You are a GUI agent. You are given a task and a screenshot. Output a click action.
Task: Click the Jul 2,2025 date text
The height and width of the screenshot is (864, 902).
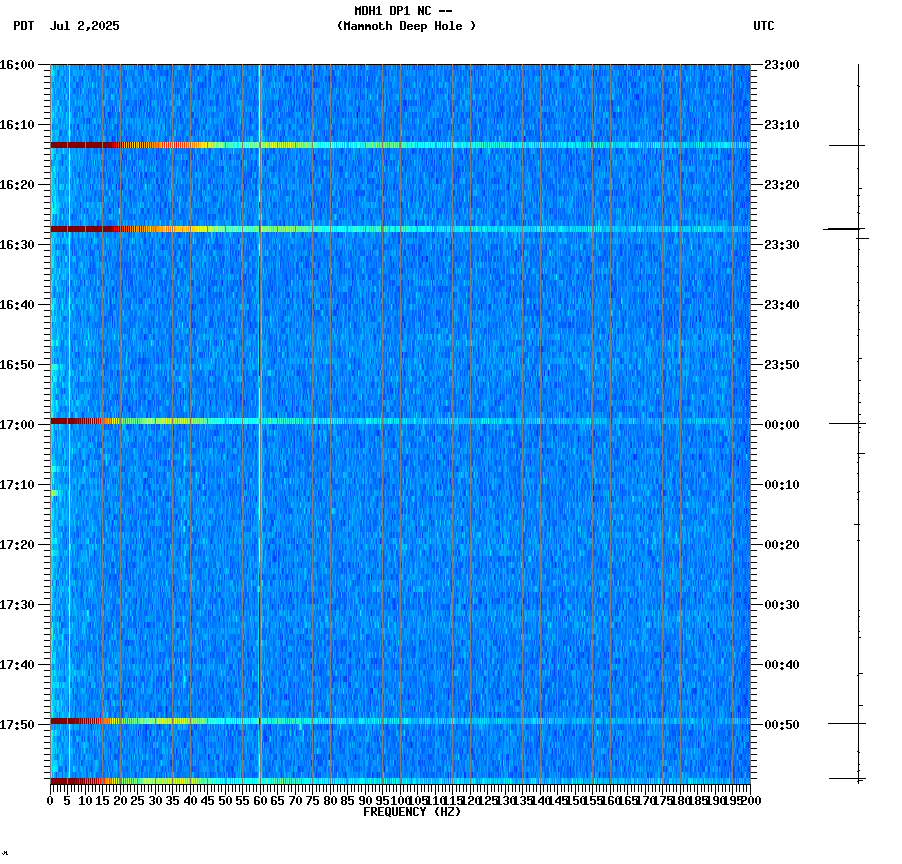[84, 28]
